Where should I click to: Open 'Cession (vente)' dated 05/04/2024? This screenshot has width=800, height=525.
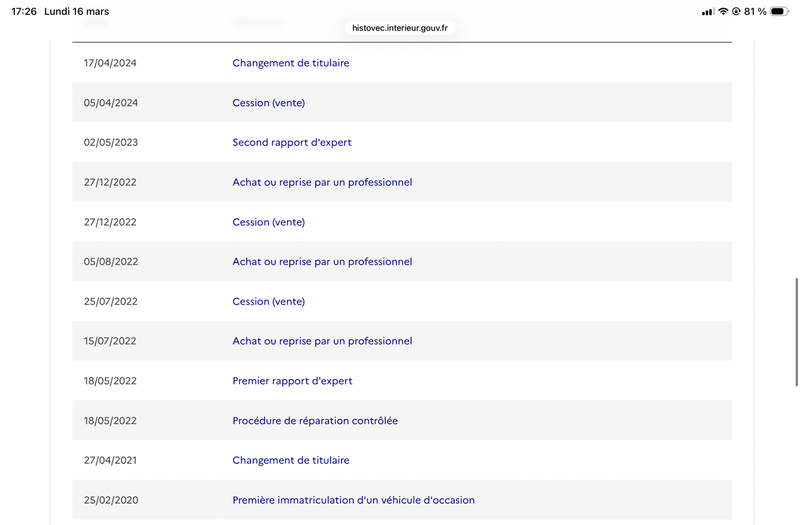[269, 103]
